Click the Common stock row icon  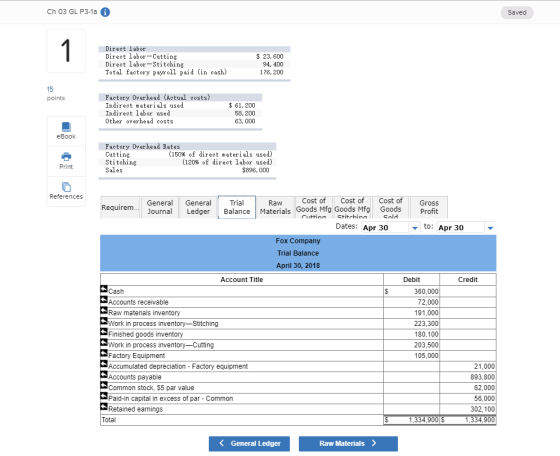point(104,385)
